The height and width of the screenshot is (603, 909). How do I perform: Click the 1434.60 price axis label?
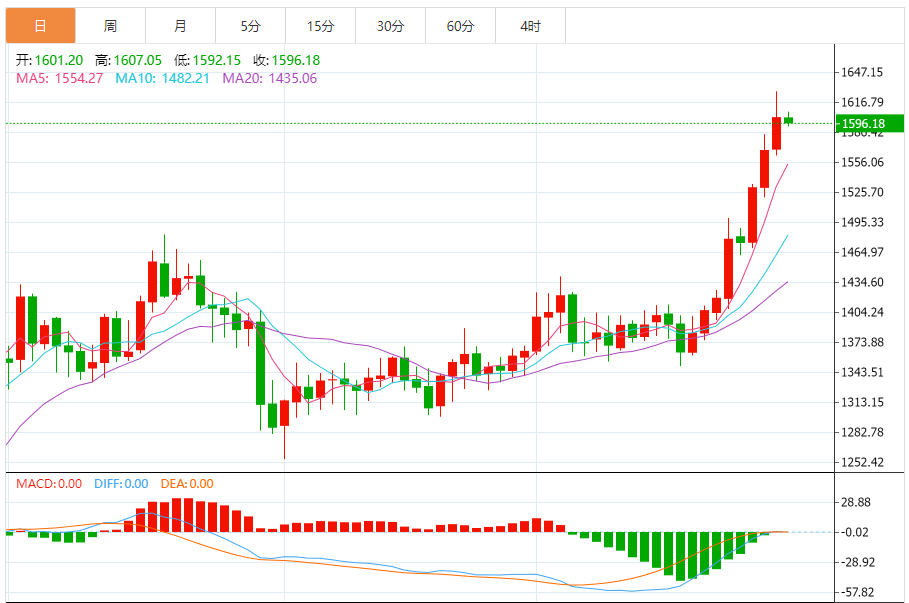[x=862, y=282]
